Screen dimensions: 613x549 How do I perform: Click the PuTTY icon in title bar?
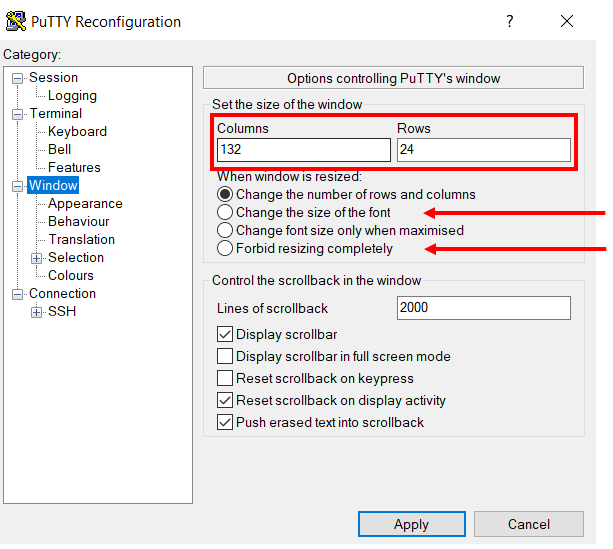tap(16, 21)
